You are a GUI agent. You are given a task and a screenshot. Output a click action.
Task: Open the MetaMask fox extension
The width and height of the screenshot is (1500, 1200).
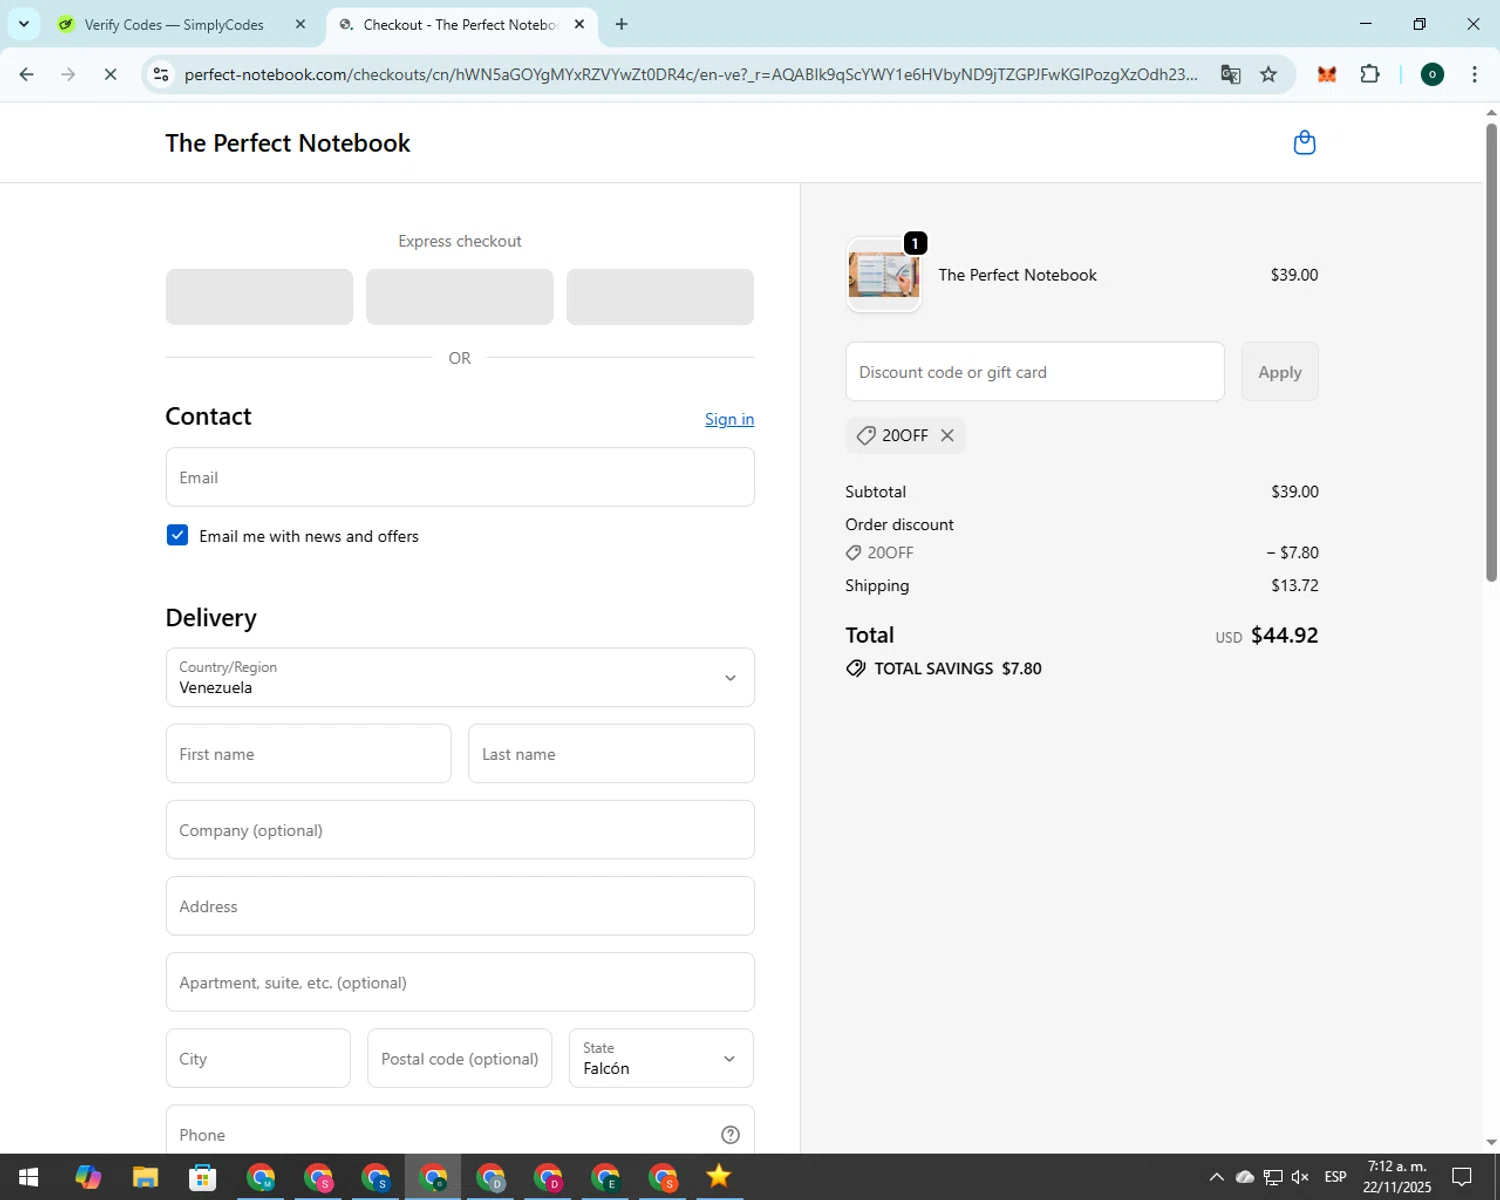coord(1327,74)
